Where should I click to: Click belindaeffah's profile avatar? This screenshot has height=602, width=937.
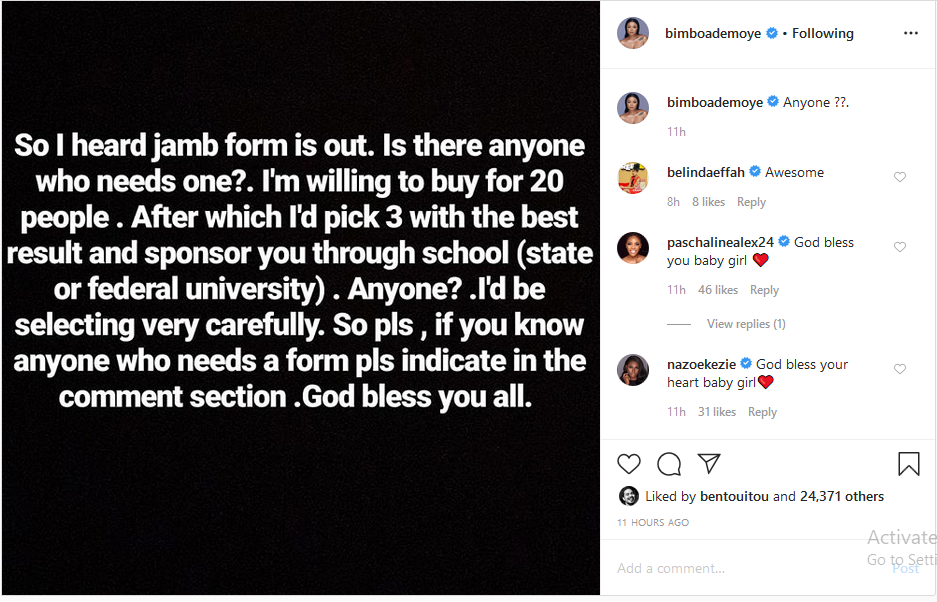pos(633,178)
